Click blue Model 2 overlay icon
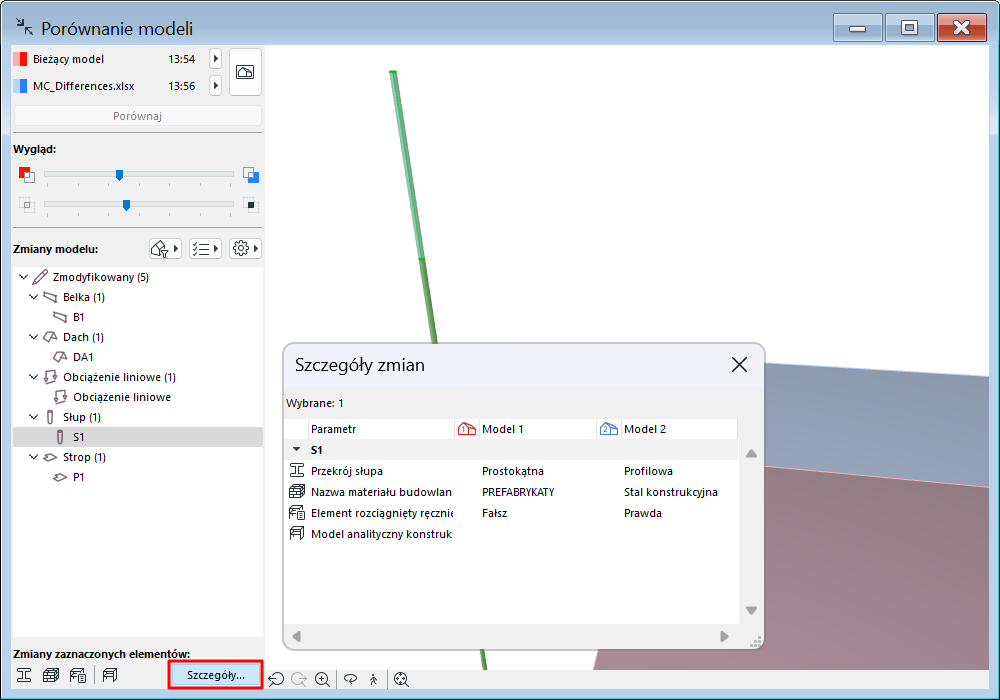This screenshot has height=700, width=1000. coord(251,175)
